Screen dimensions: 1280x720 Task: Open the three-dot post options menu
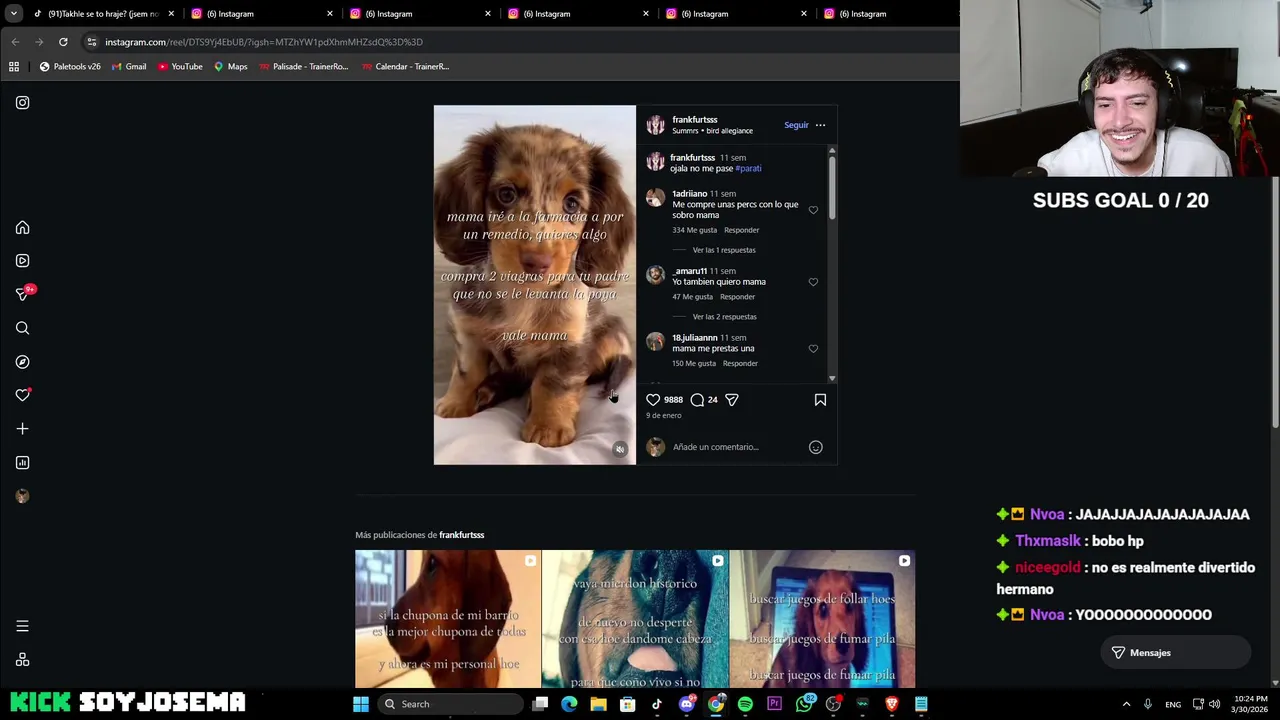(x=820, y=125)
